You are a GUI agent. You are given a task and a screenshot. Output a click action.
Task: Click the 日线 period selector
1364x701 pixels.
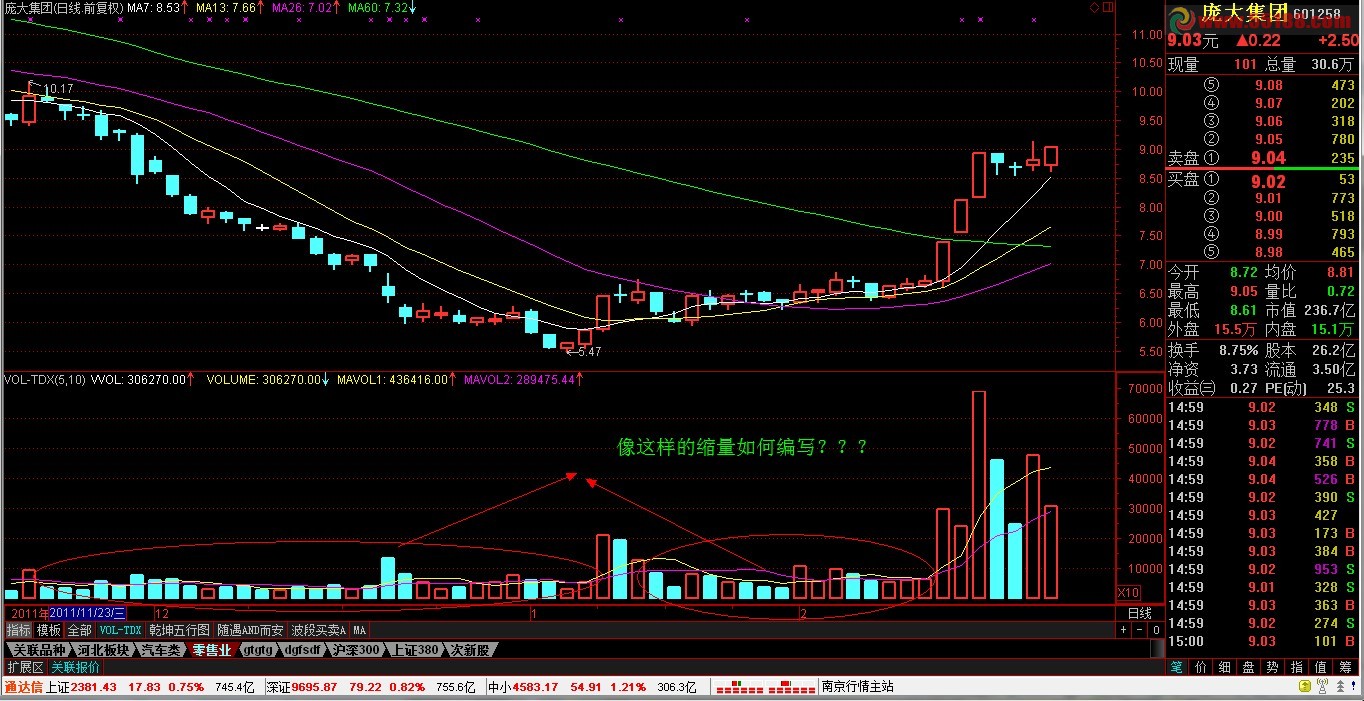1140,612
